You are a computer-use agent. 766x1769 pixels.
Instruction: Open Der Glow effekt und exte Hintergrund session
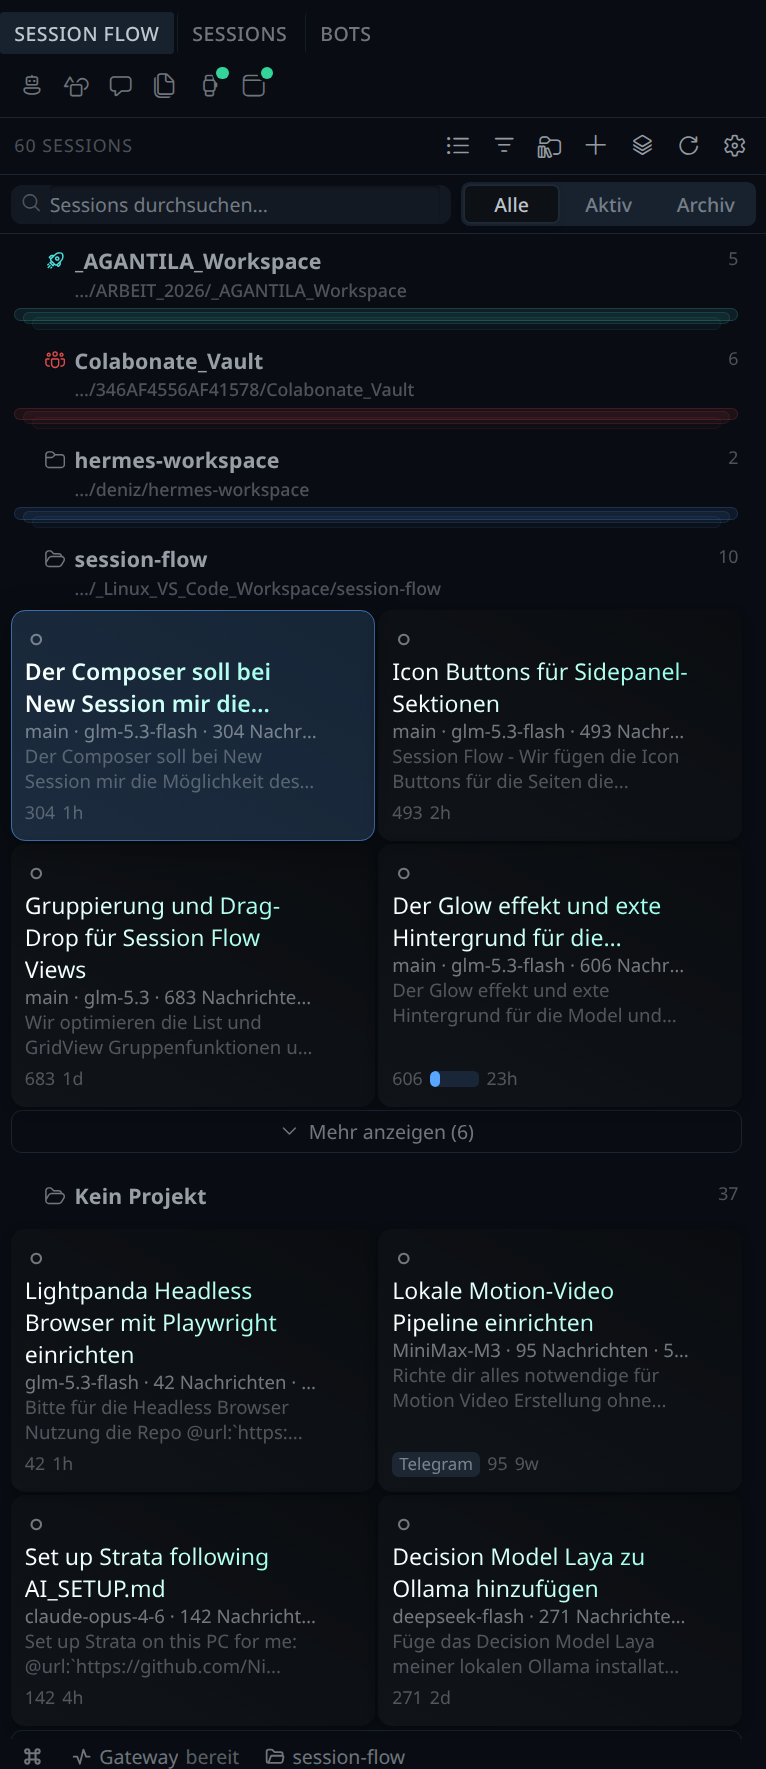[560, 975]
